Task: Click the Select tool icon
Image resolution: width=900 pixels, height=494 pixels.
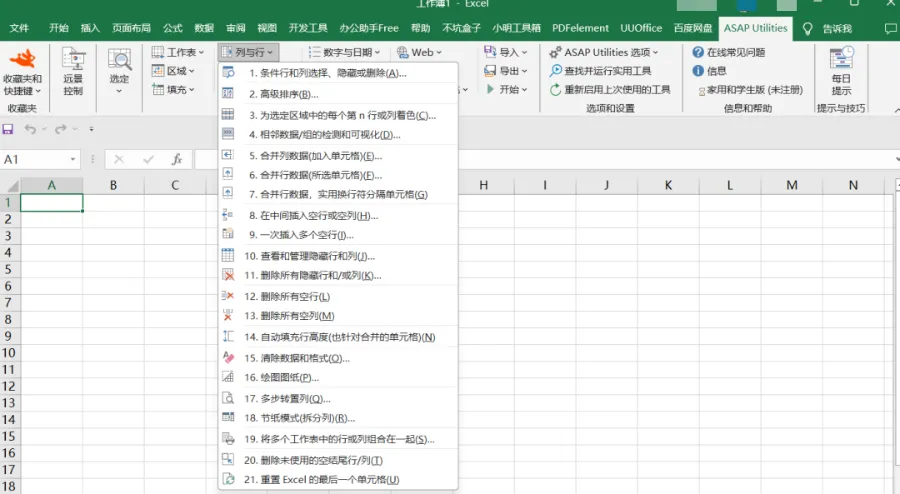Action: point(120,62)
